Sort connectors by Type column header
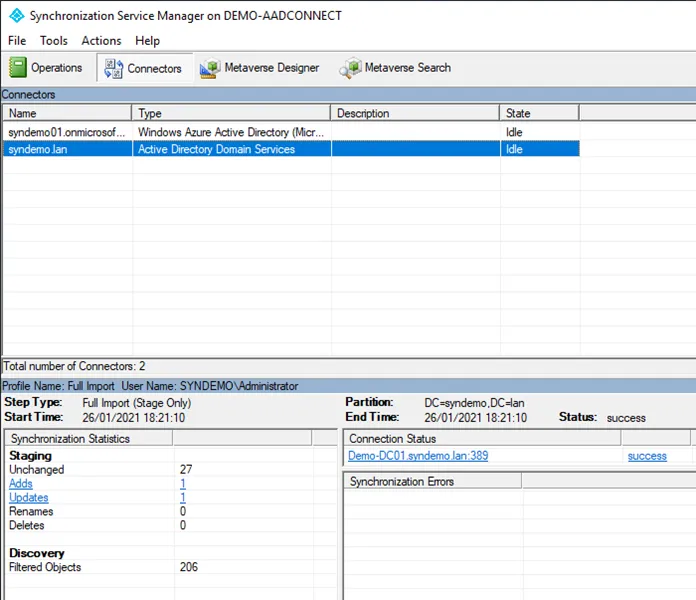 (x=230, y=113)
